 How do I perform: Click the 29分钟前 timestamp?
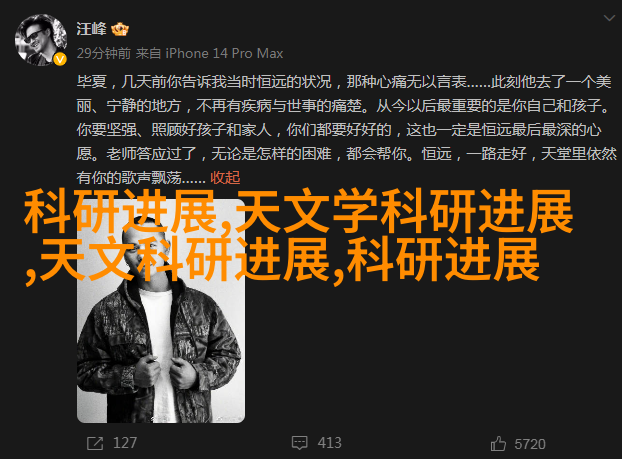click(104, 53)
